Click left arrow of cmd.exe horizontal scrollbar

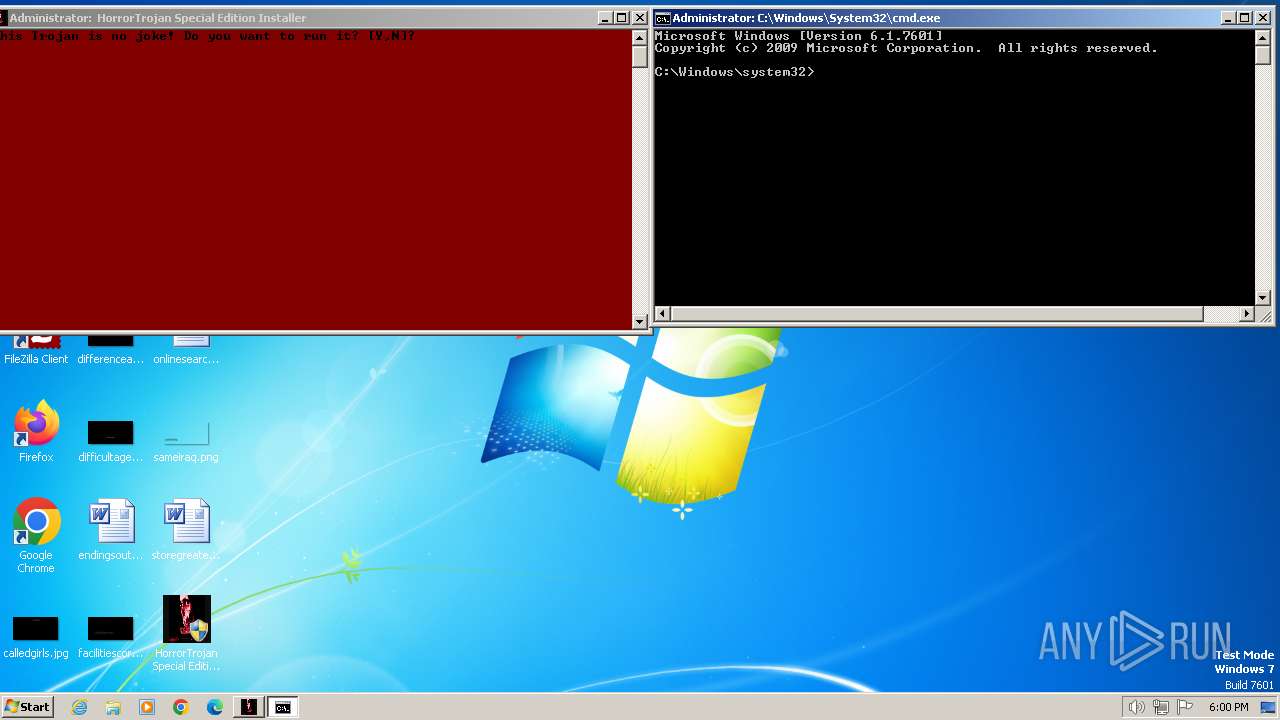point(663,314)
